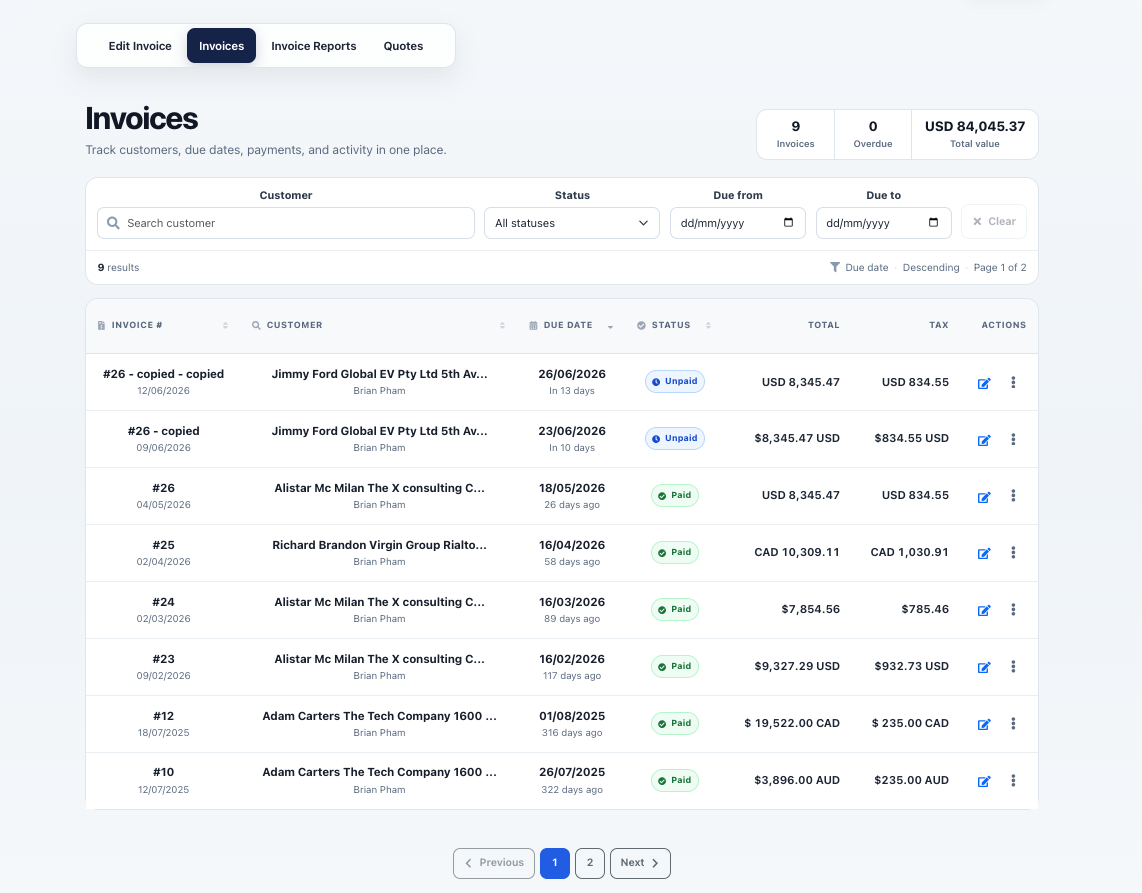Focus the Search customer field
Viewport: 1142px width, 893px height.
pos(286,223)
